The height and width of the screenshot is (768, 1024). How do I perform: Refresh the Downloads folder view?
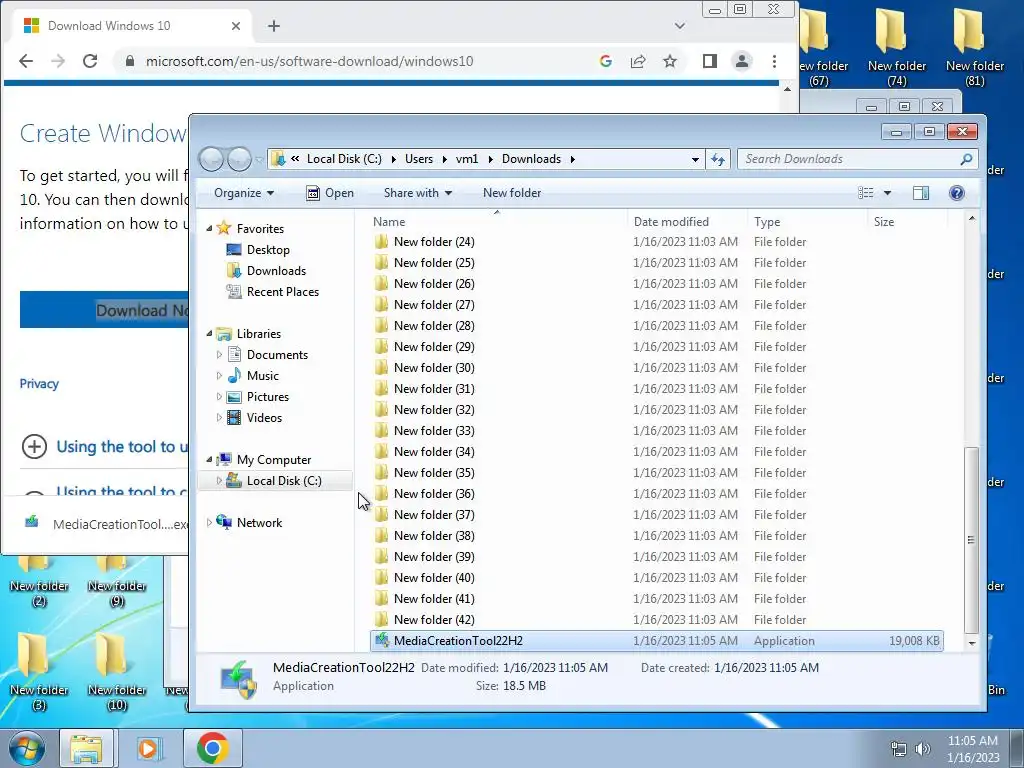coord(718,159)
